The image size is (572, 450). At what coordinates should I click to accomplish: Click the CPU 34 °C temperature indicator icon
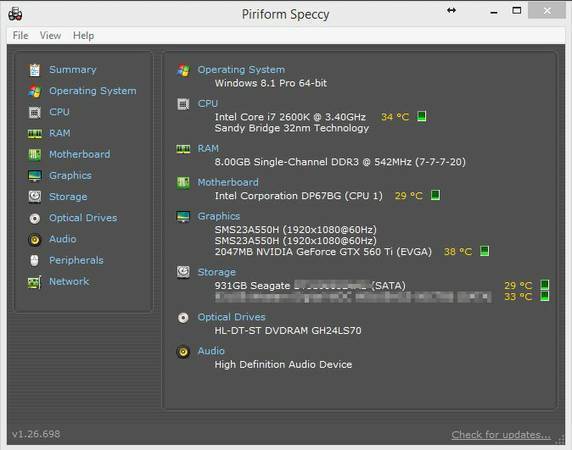(x=422, y=116)
